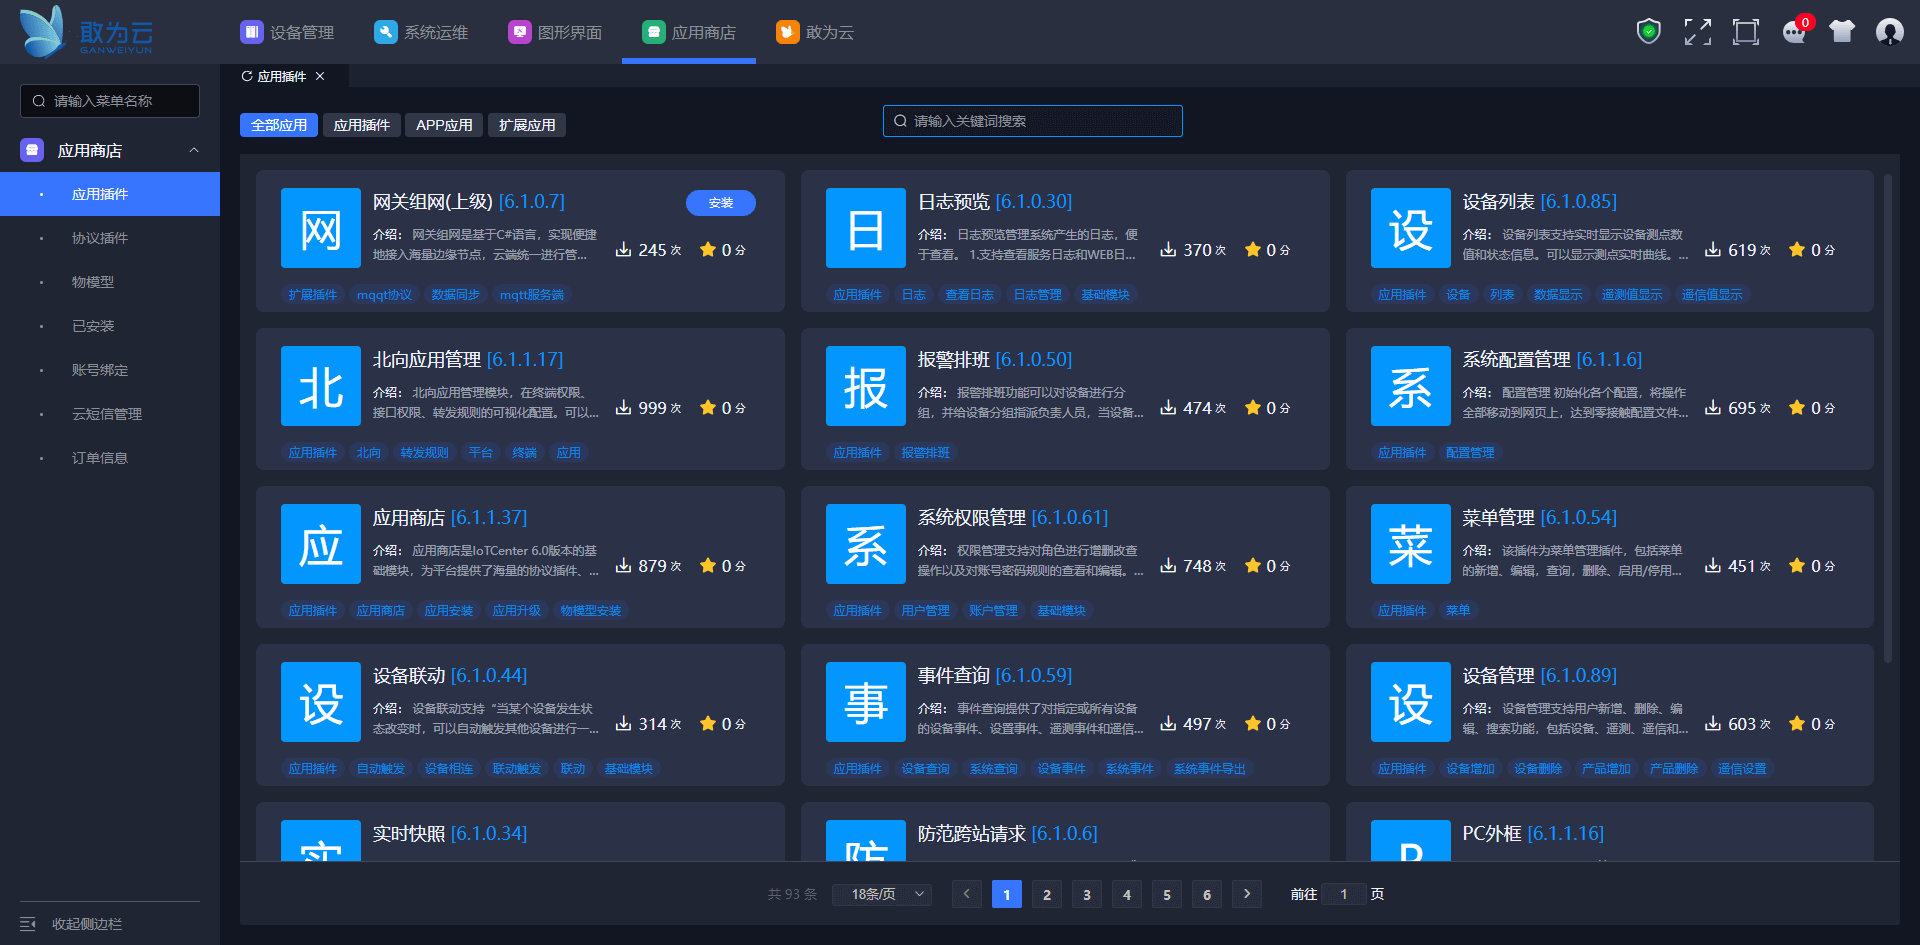The width and height of the screenshot is (1920, 945).
Task: Click the 网关组网(上级) plugin icon
Action: click(321, 228)
